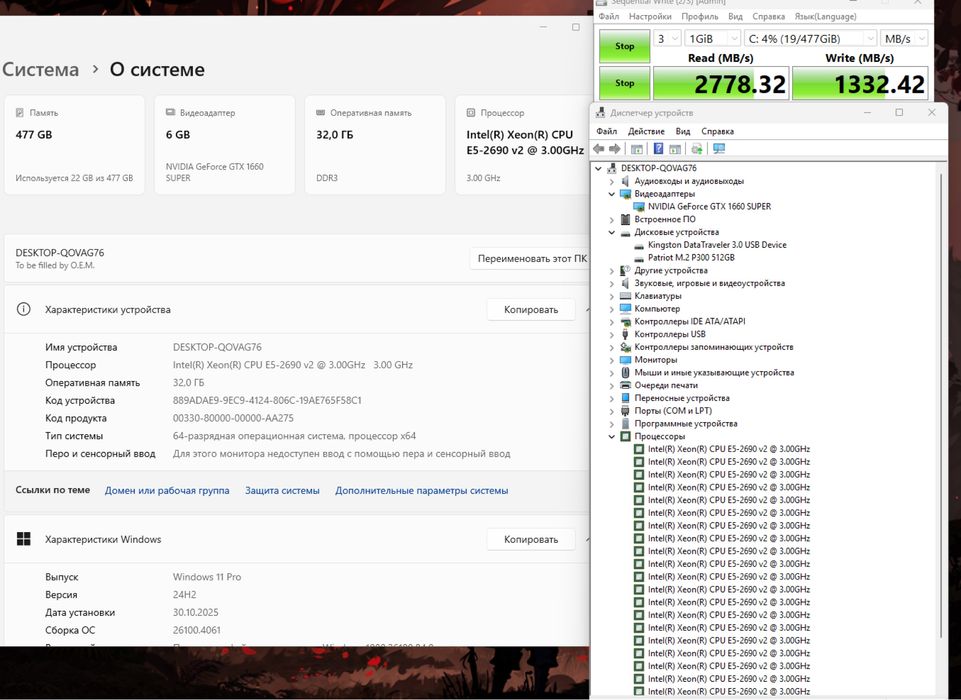Screen dimensions: 961x700
Task: Collapse the Дисковые устройства category arrow
Action: point(612,232)
